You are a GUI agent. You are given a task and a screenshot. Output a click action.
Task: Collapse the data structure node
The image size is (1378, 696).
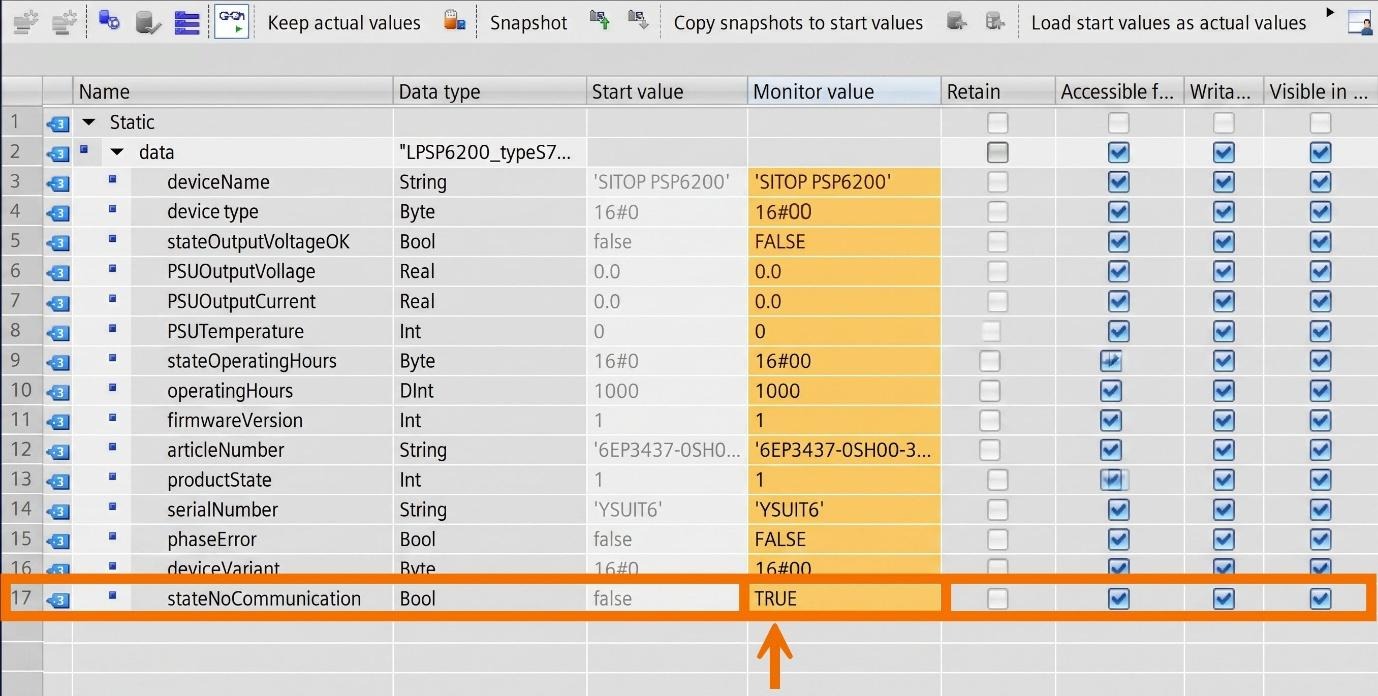[x=118, y=152]
